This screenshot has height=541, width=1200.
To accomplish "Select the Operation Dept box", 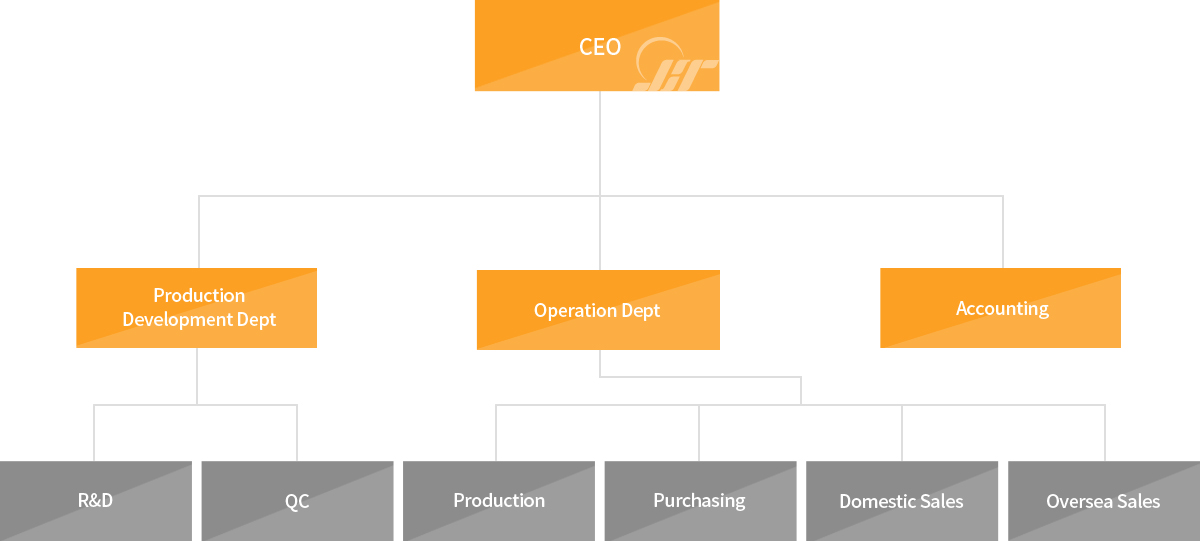I will click(x=598, y=310).
